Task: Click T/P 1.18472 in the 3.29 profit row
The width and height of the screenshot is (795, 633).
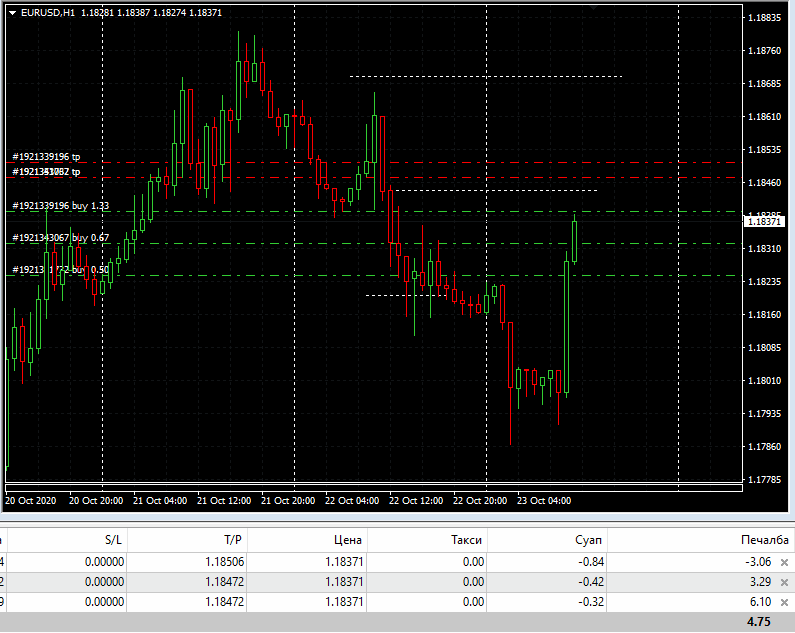Action: tap(225, 582)
